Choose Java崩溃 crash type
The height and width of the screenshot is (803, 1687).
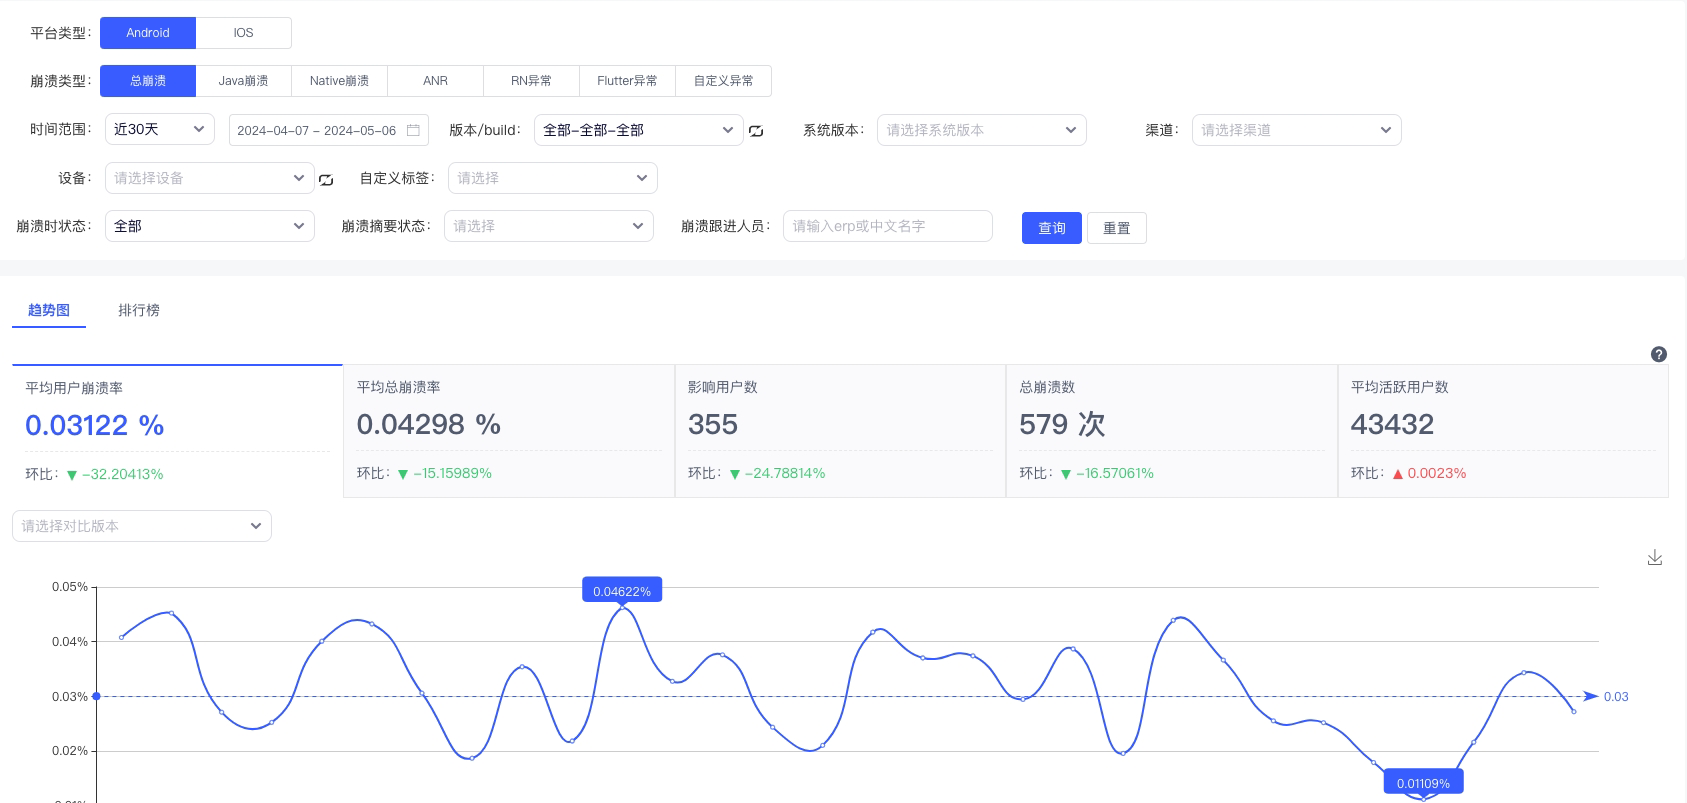click(244, 81)
